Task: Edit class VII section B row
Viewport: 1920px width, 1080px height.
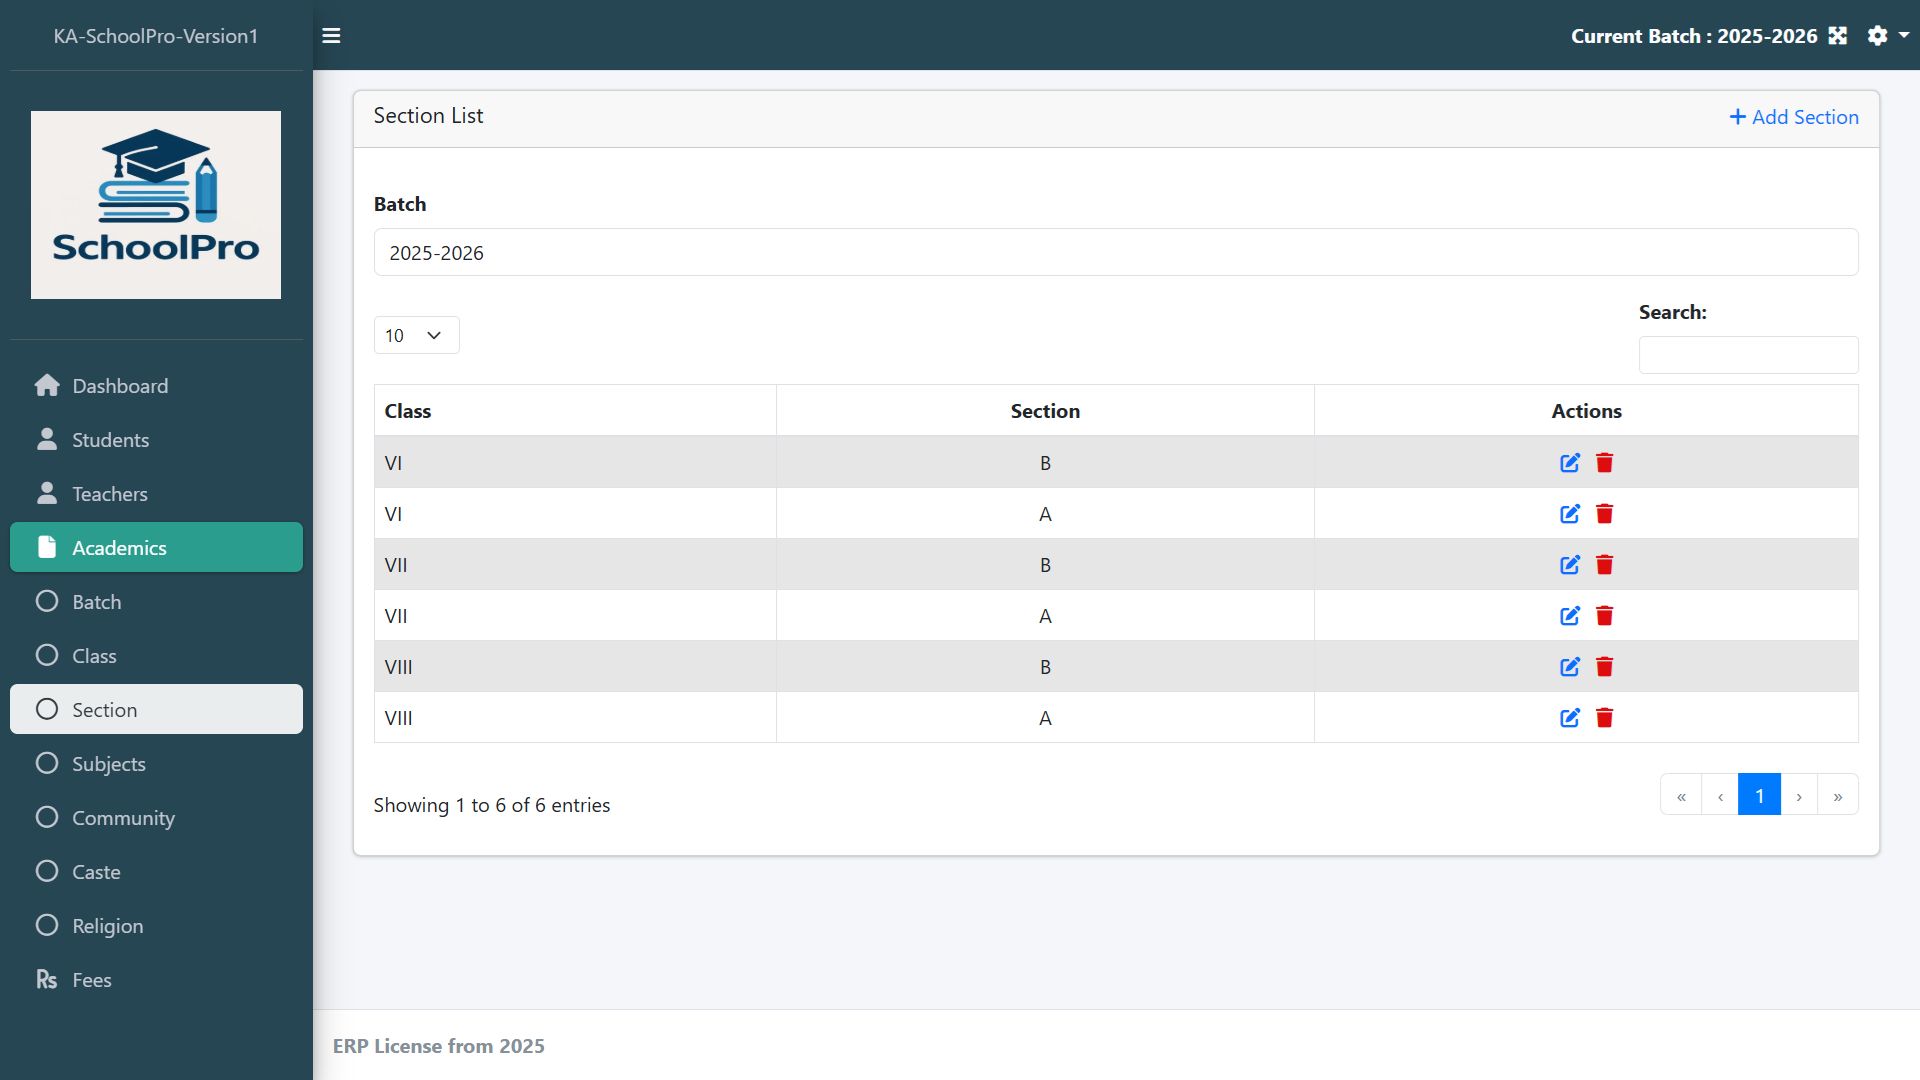Action: pos(1570,565)
